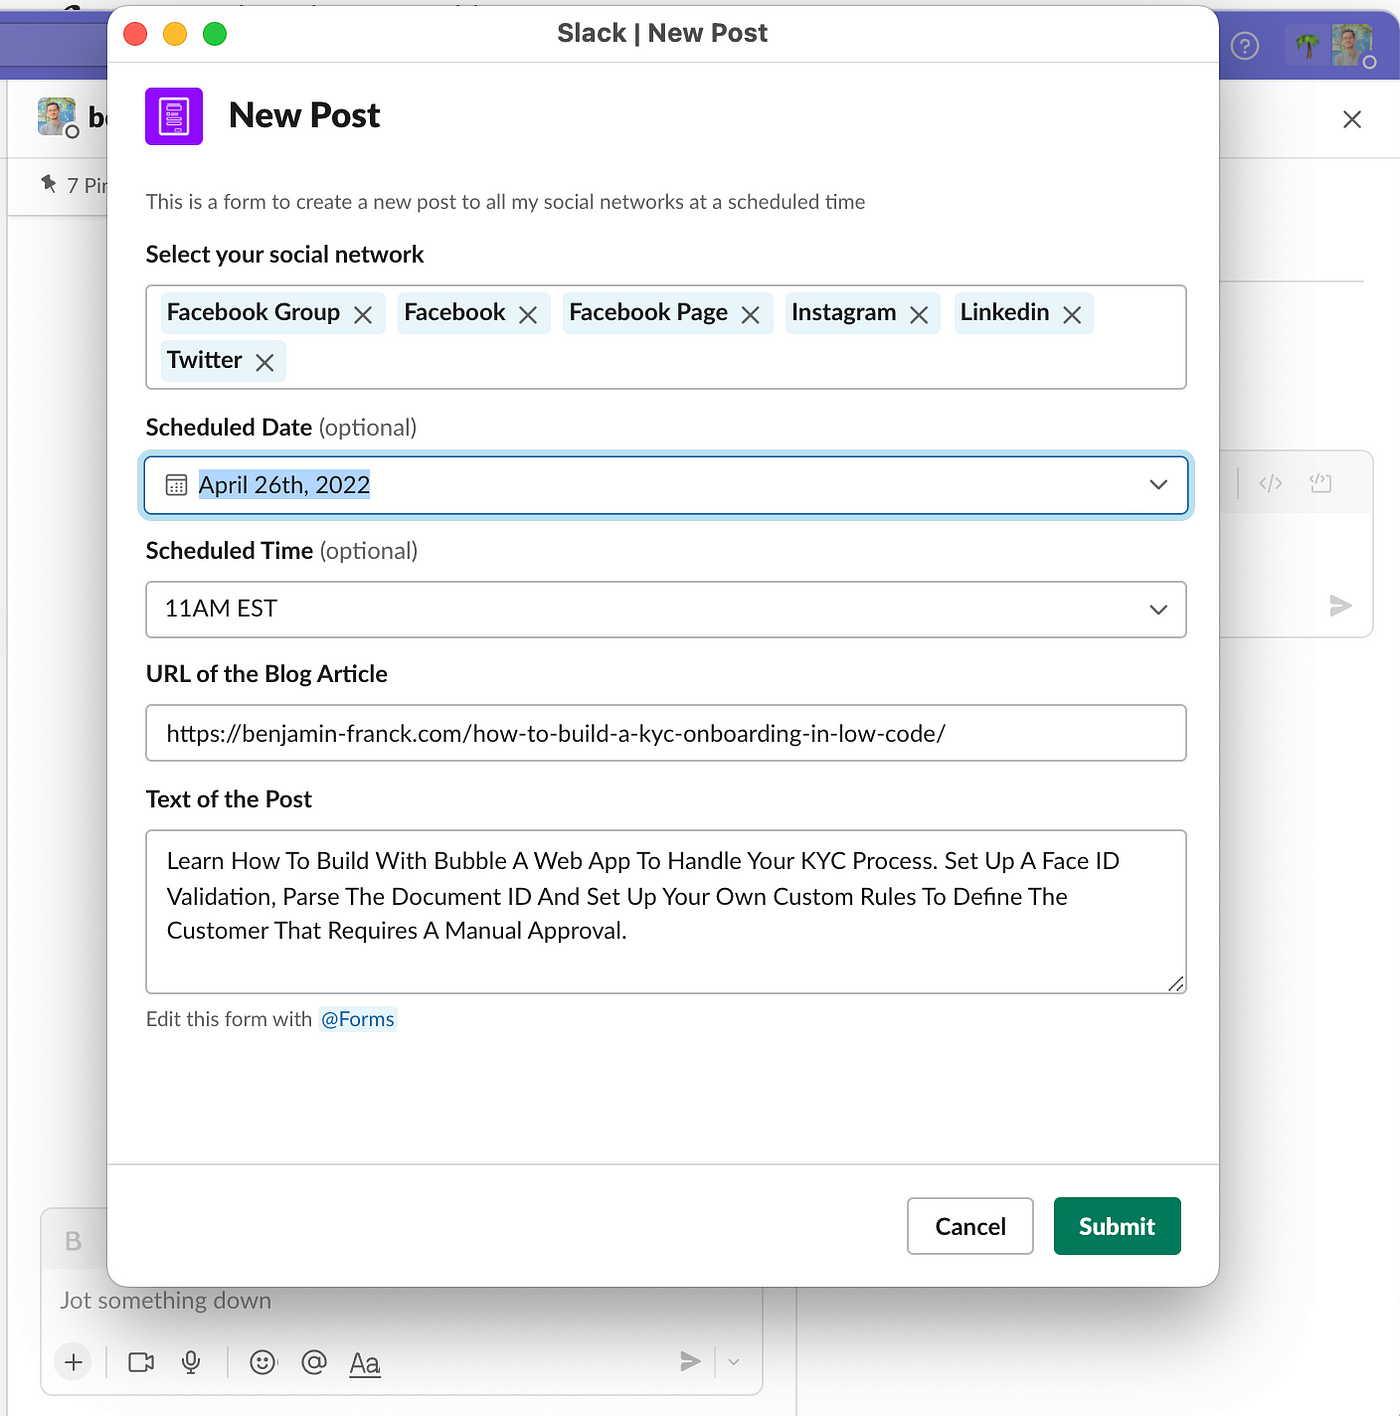1400x1416 pixels.
Task: Expand the Scheduled Time dropdown
Action: click(1158, 610)
